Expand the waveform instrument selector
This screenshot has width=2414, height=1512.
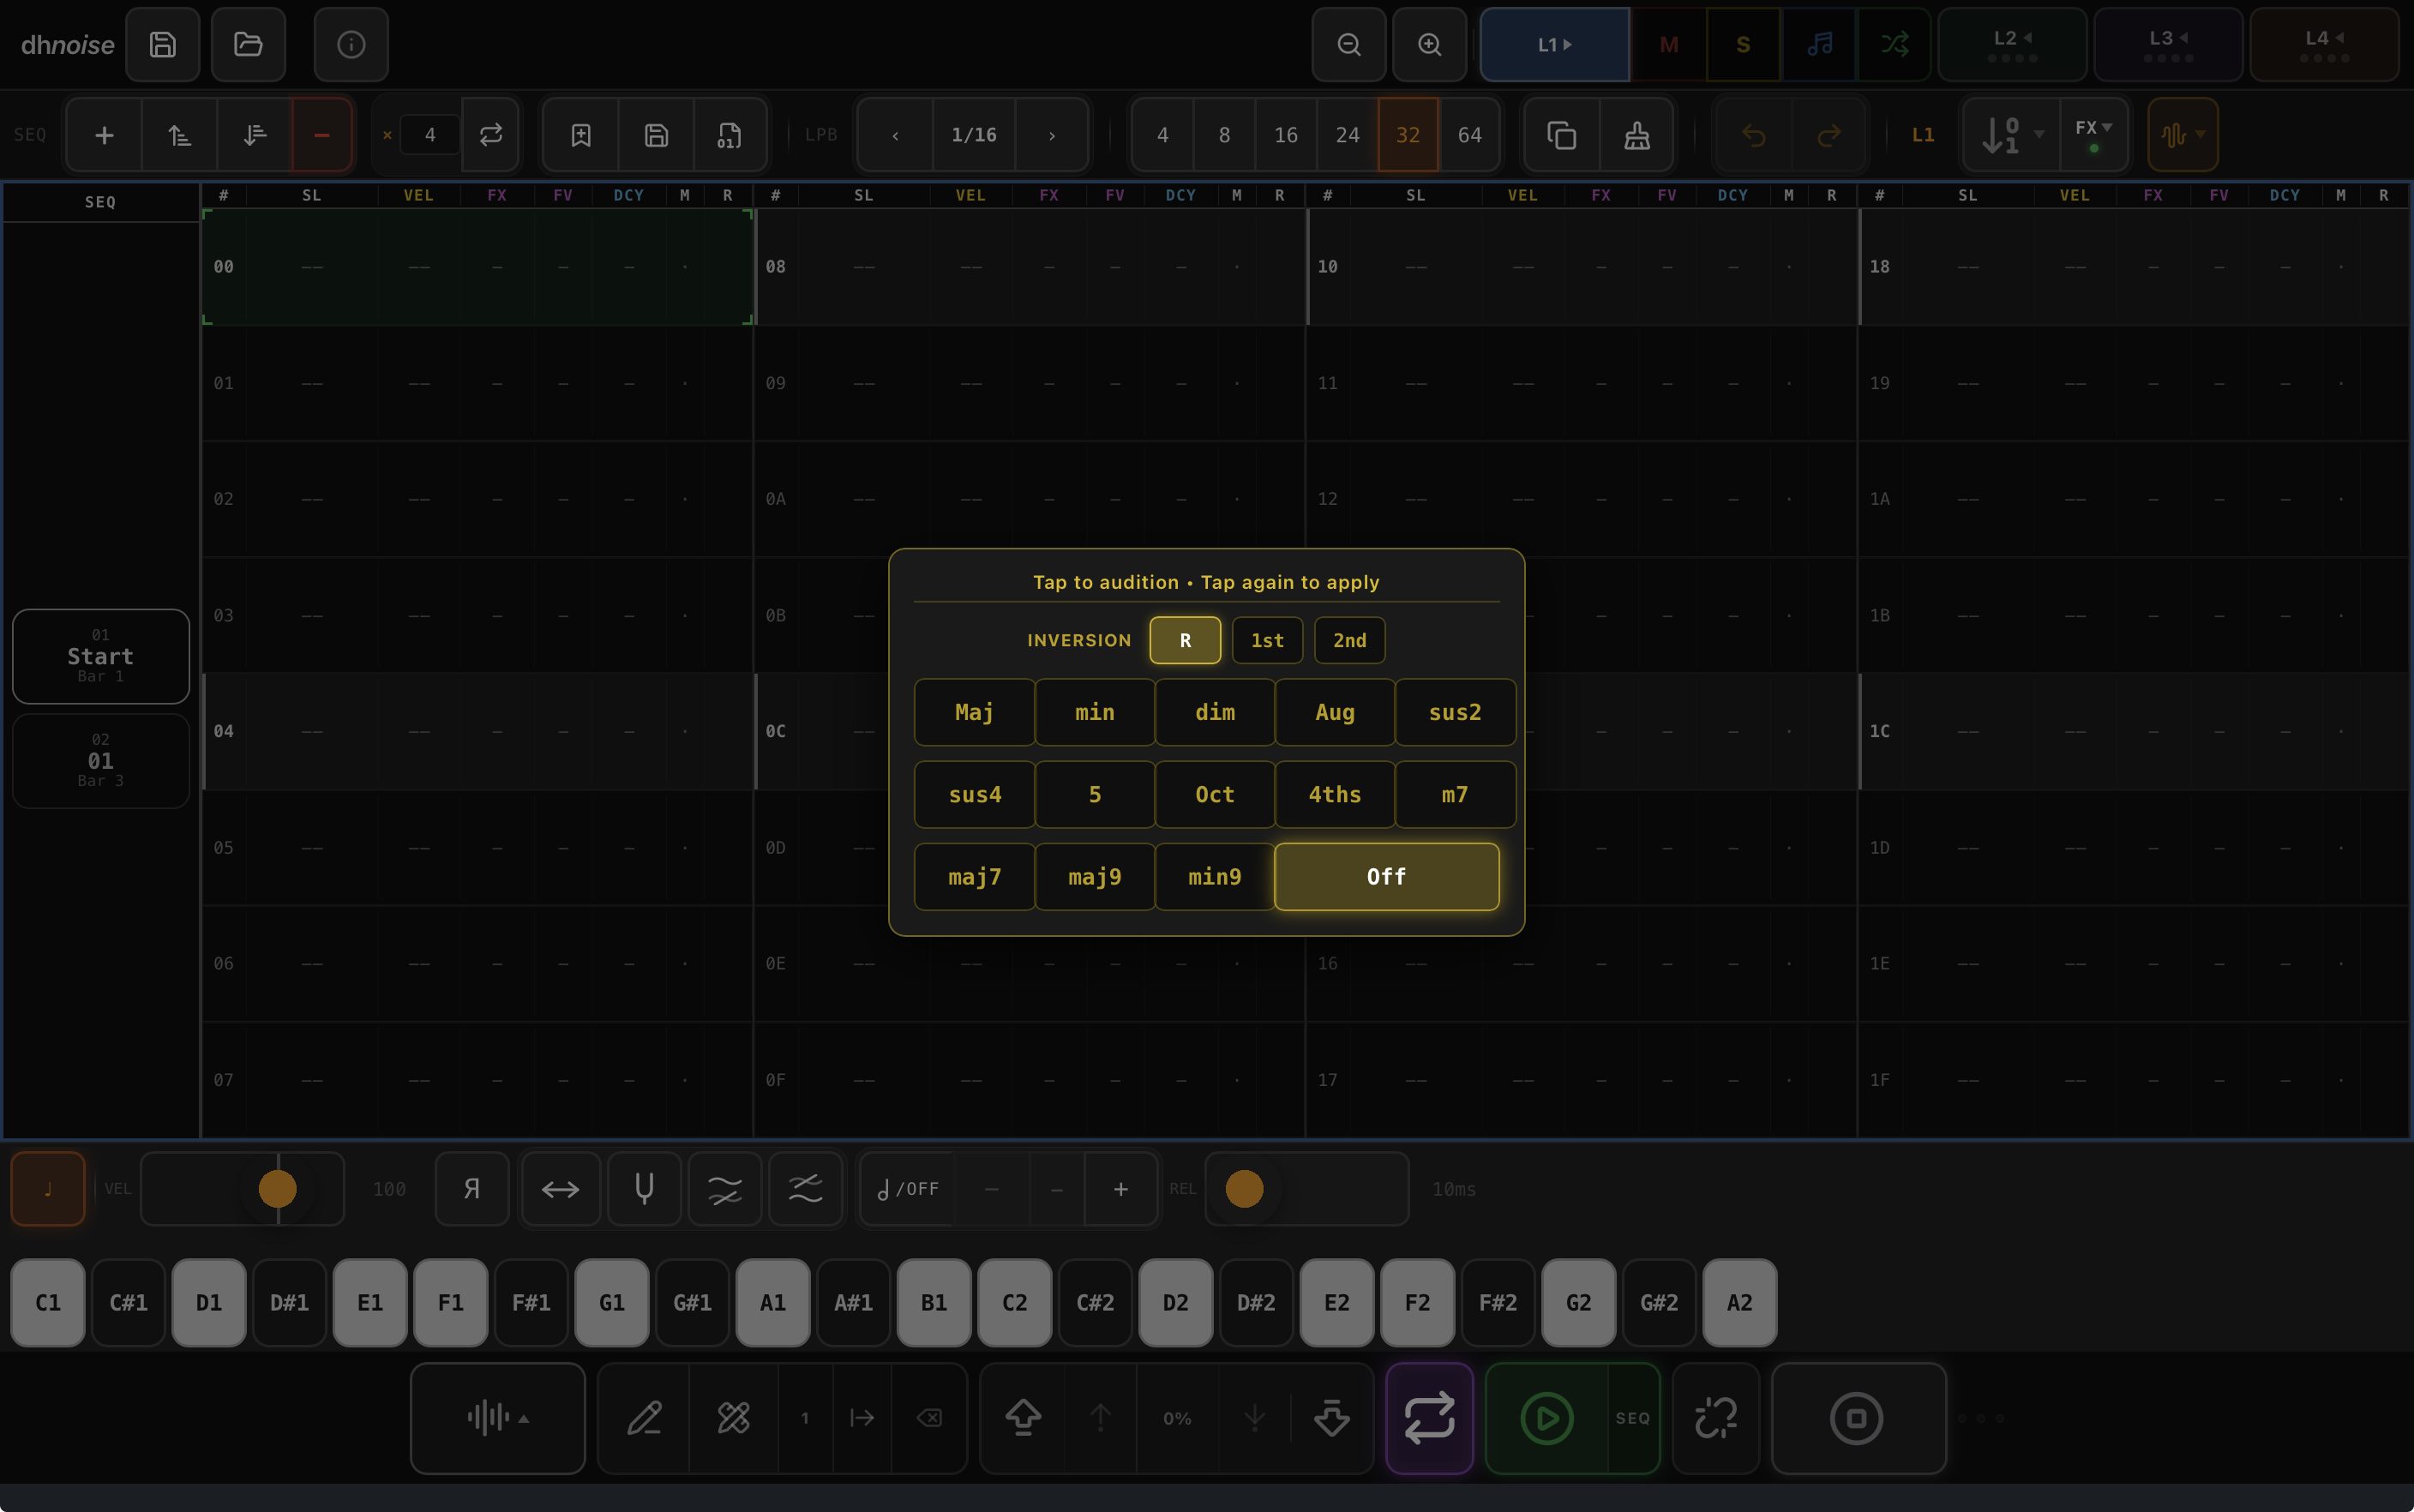pos(498,1418)
